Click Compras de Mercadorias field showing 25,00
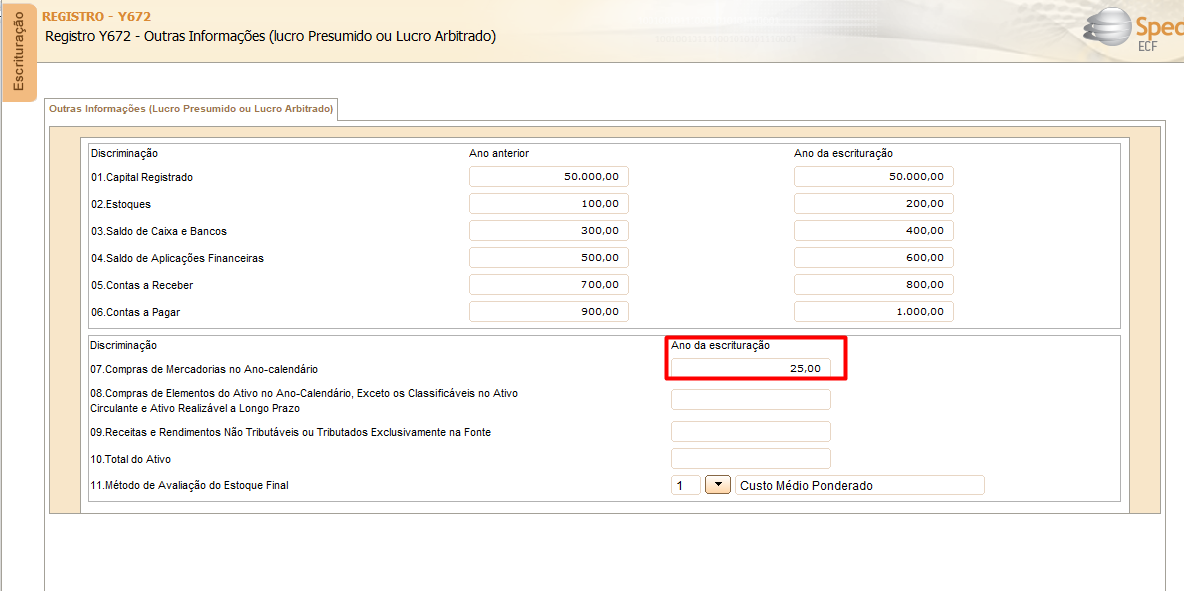1184x591 pixels. pos(751,368)
